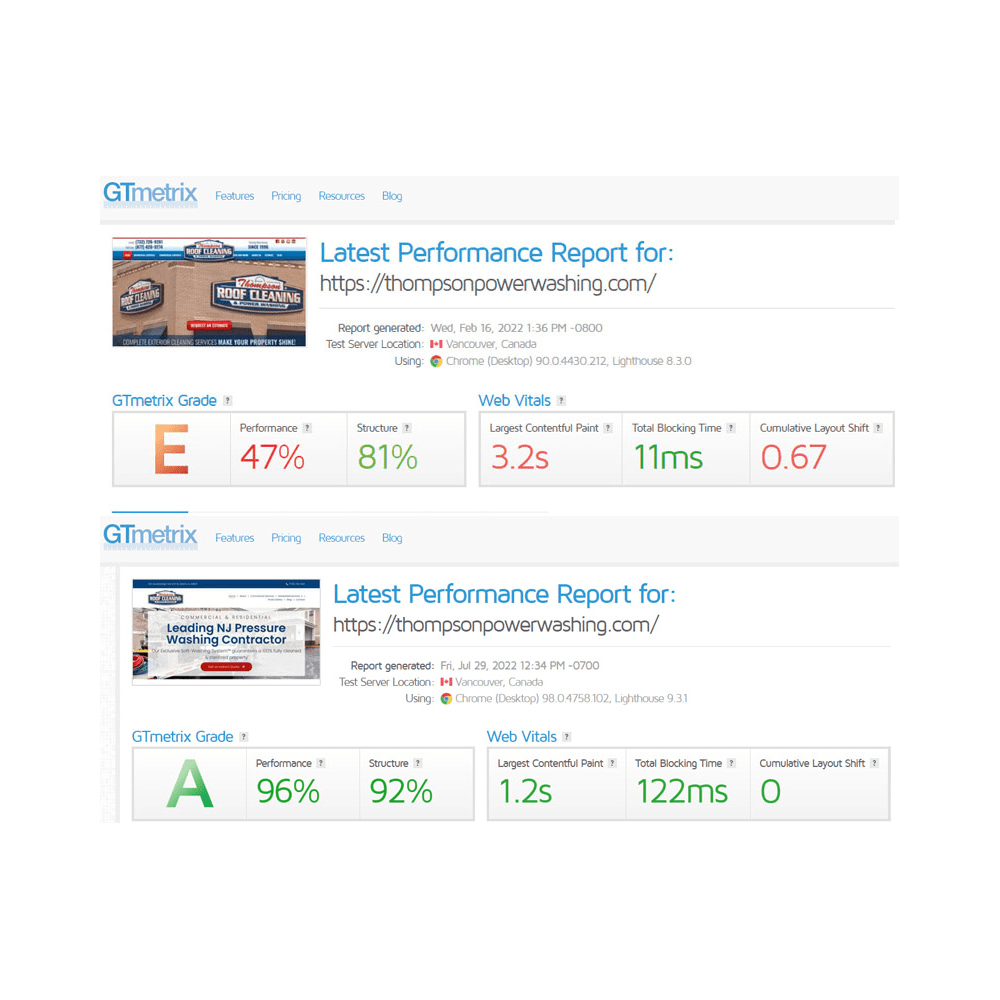
Task: Click the 3.2s Largest Contentful Paint value
Action: (520, 457)
